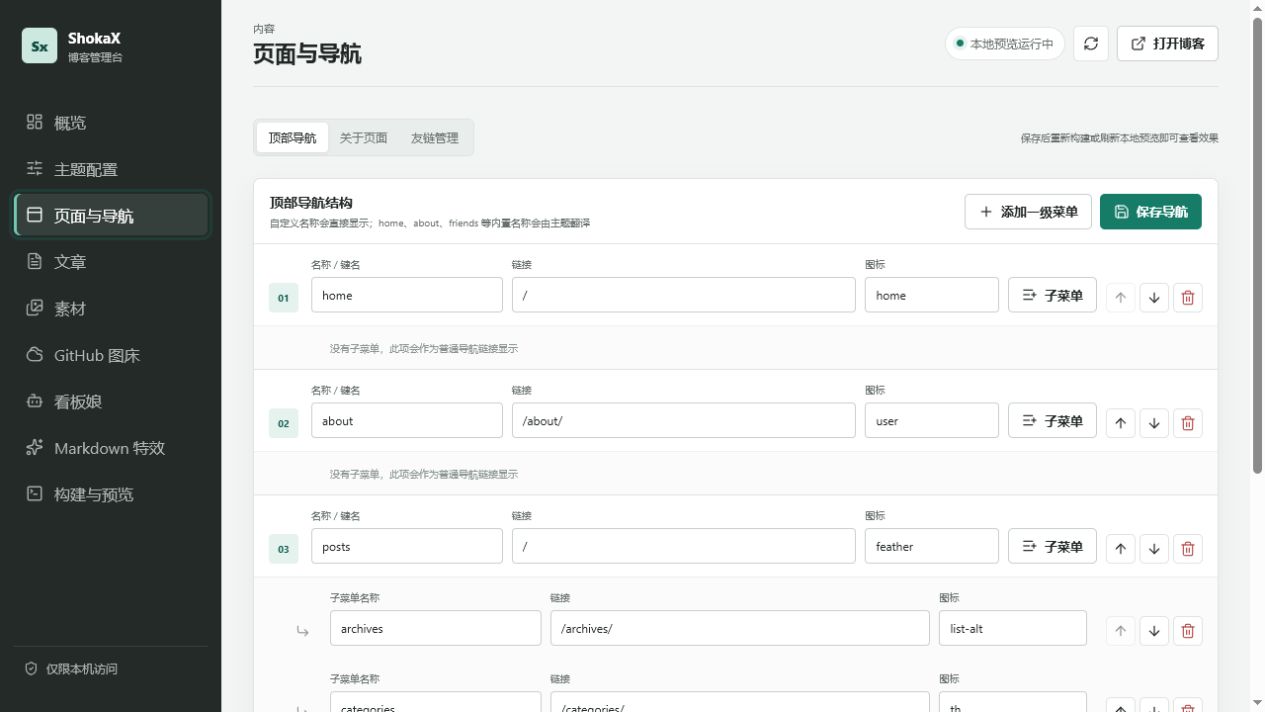Focus the /about/ link field

pos(684,421)
